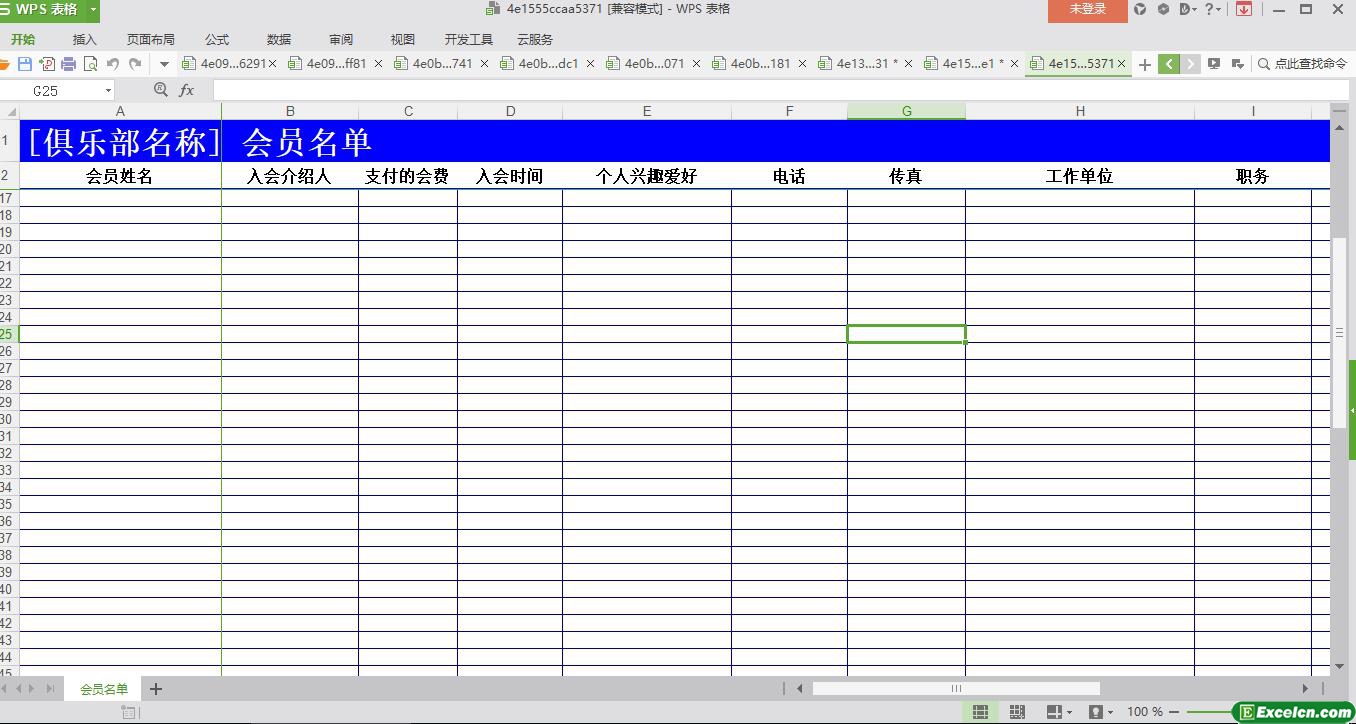
Task: Click the formula bar input field
Action: click(x=780, y=90)
